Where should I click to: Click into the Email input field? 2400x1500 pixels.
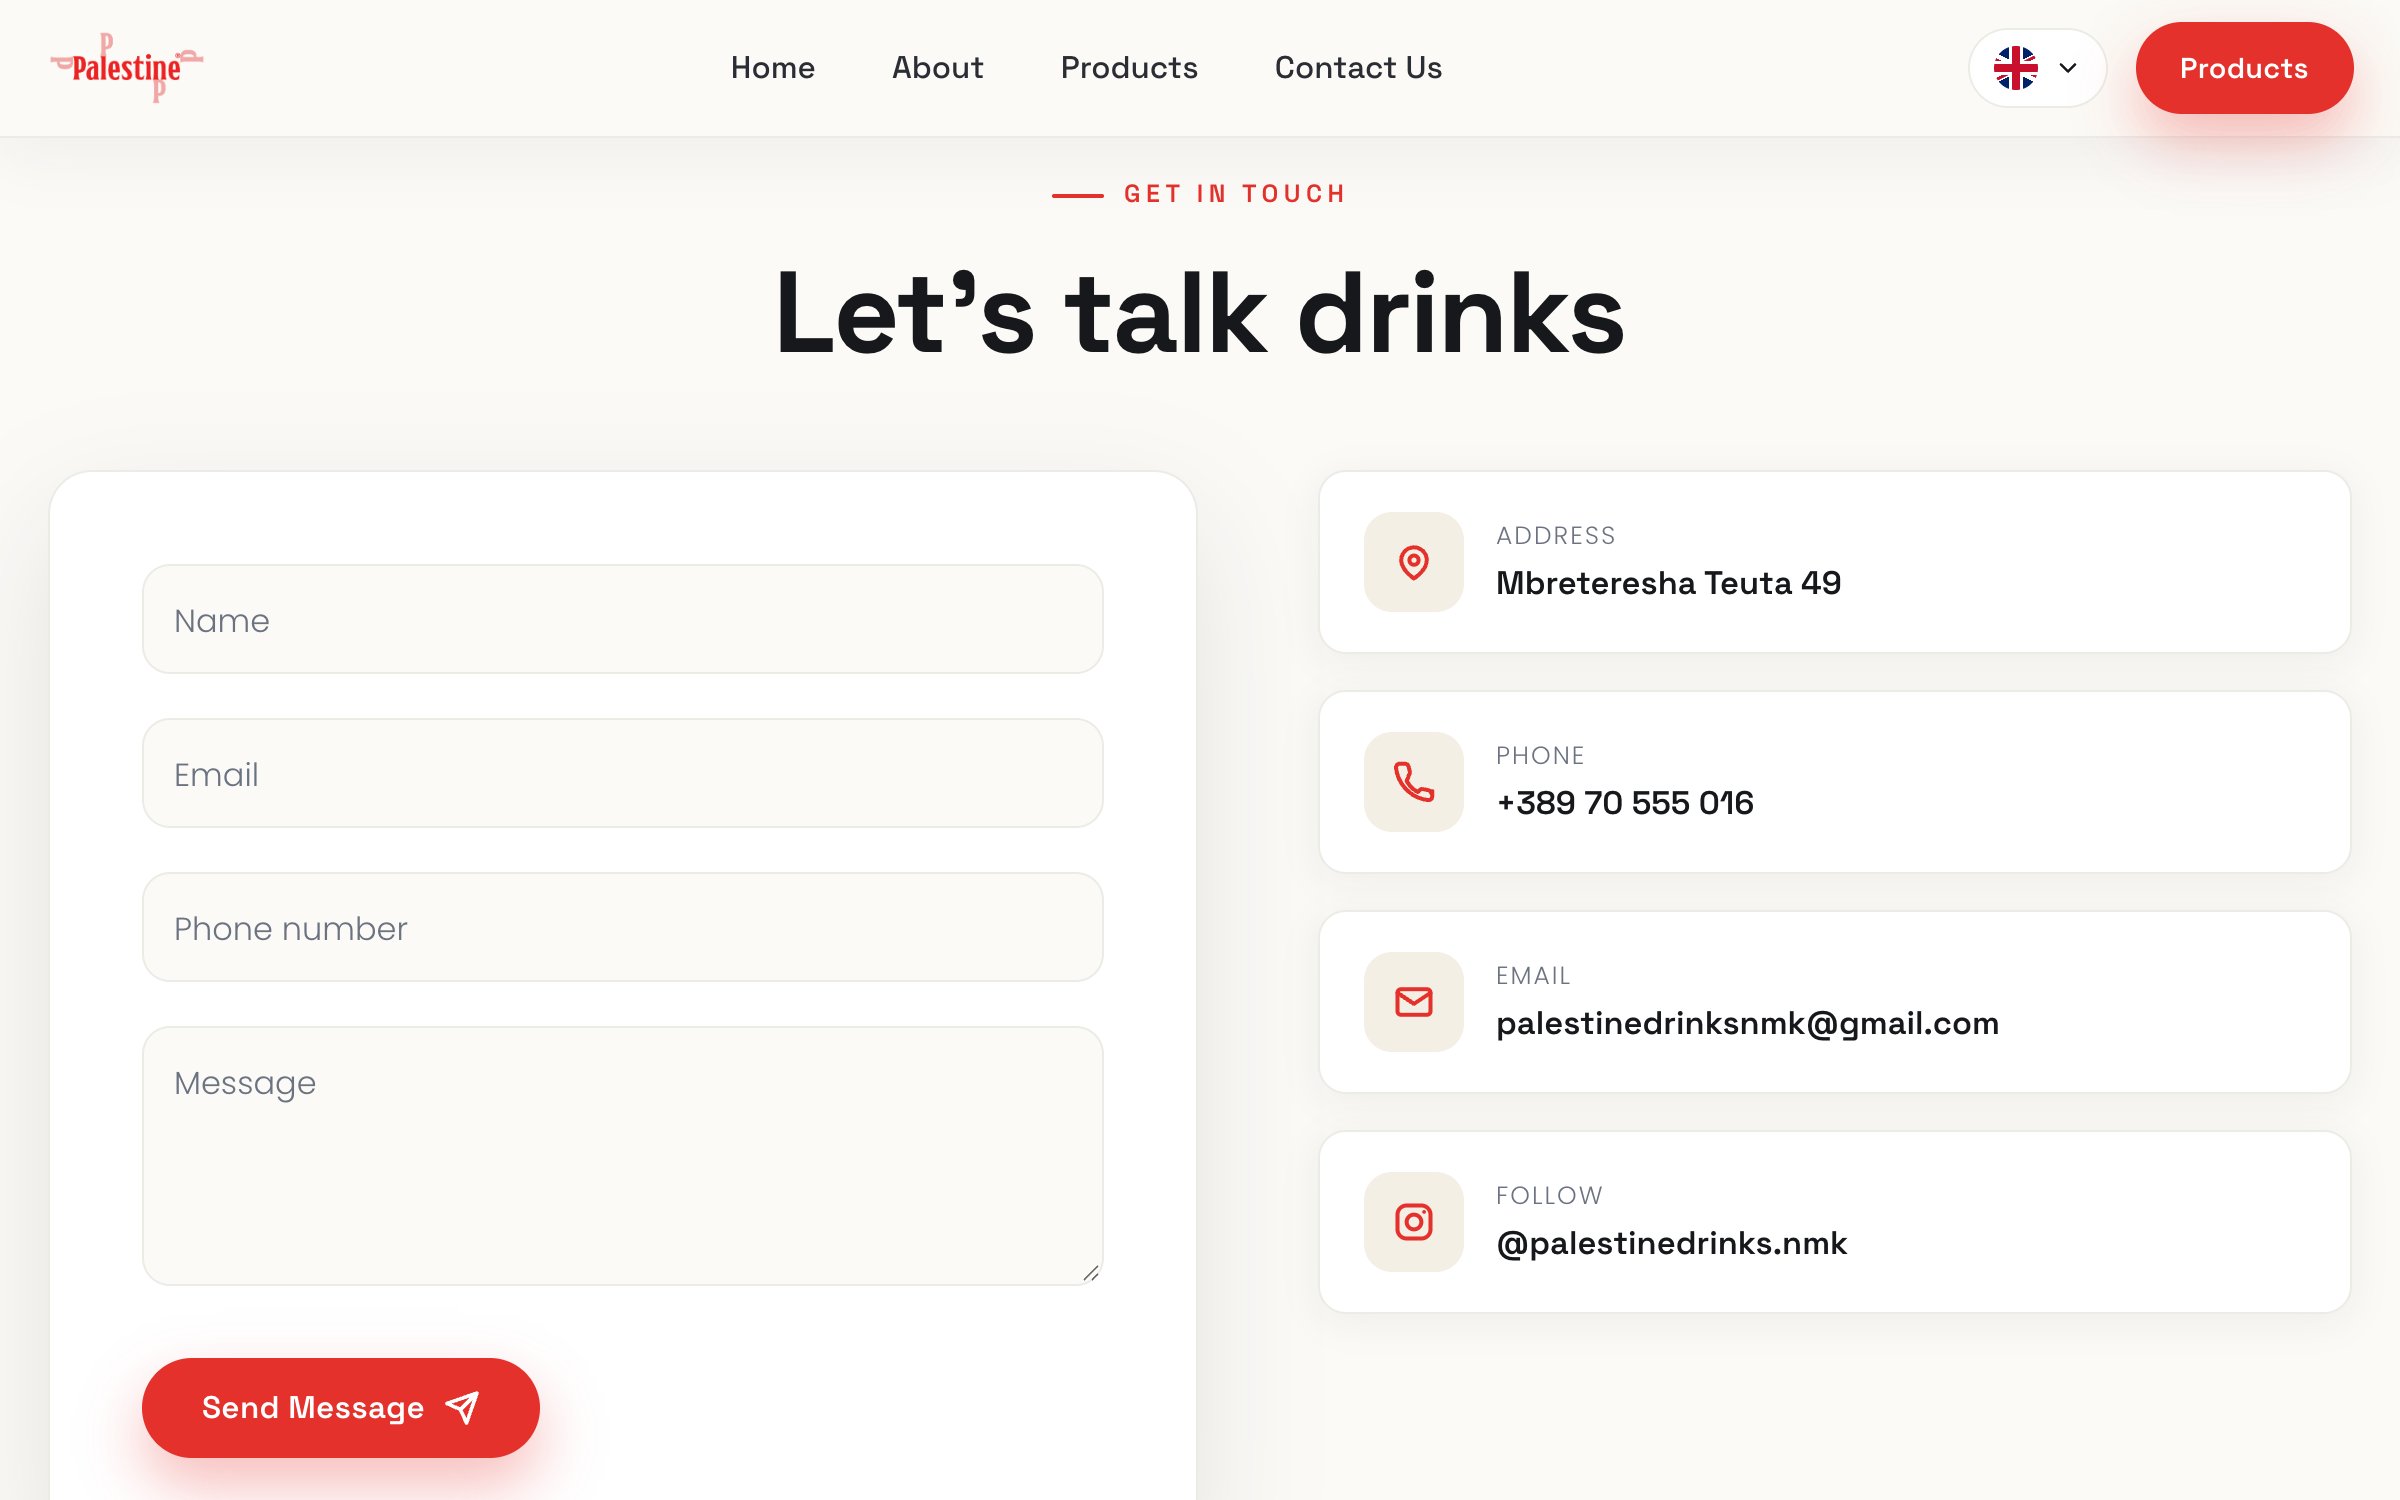(x=623, y=774)
